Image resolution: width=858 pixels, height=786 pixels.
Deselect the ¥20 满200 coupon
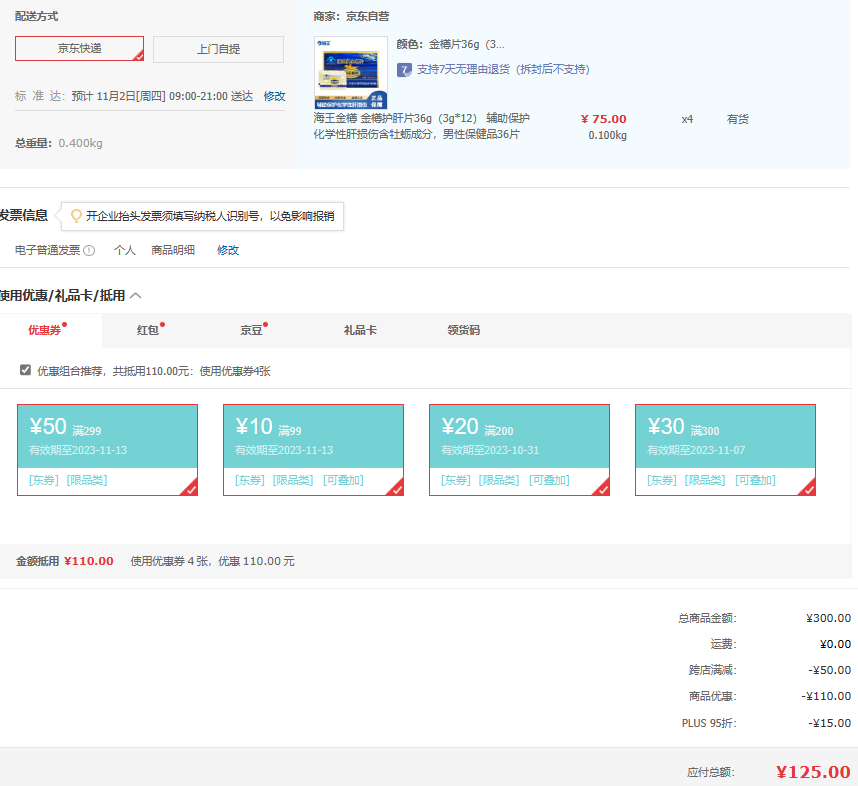point(519,450)
